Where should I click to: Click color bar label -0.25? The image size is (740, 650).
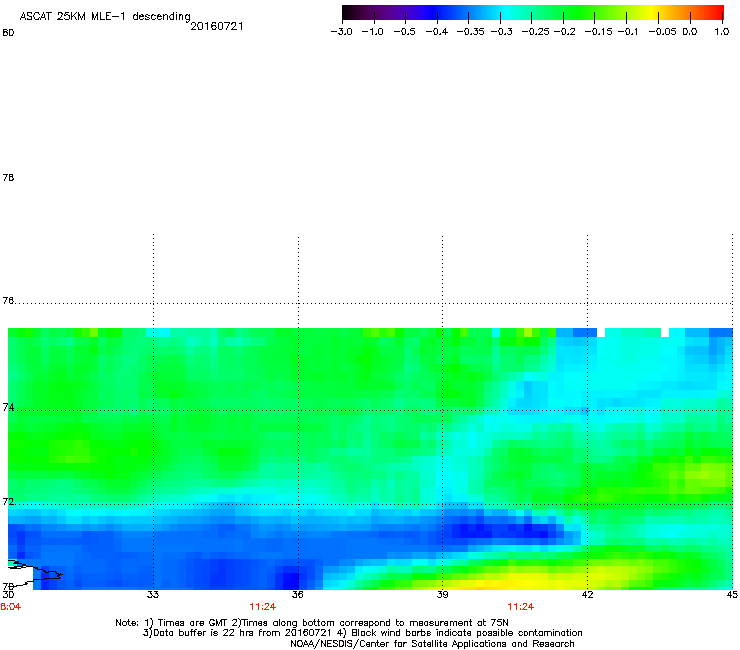[x=535, y=32]
